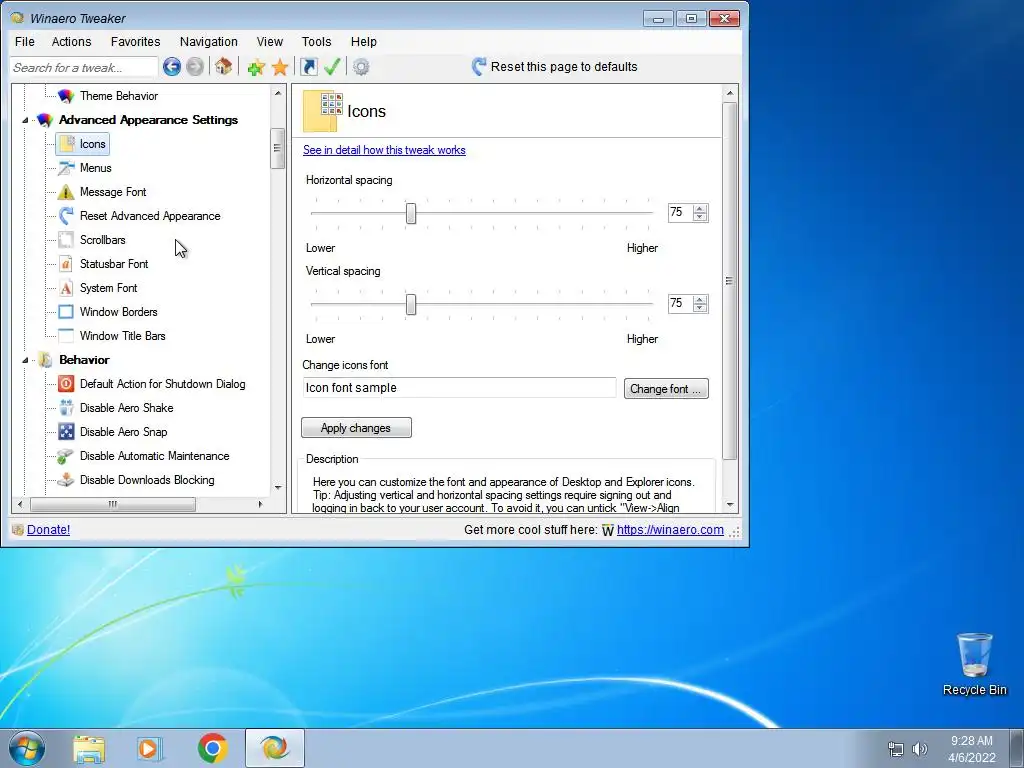Click the Forward navigation arrow icon
Viewport: 1024px width, 768px height.
[195, 67]
